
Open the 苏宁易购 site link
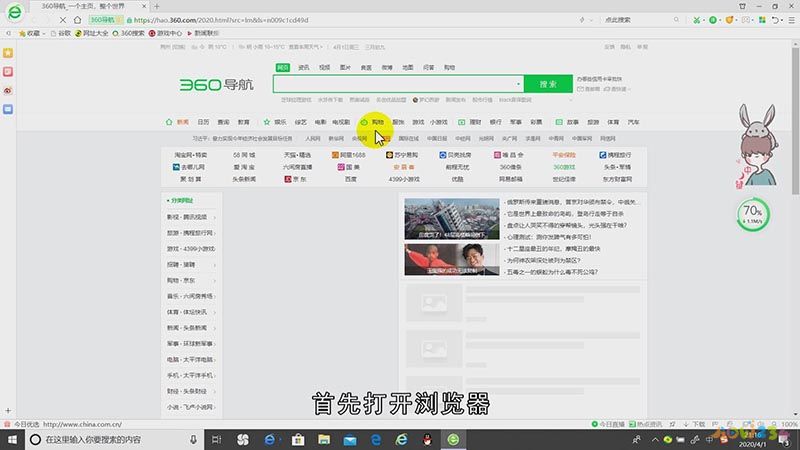[402, 155]
